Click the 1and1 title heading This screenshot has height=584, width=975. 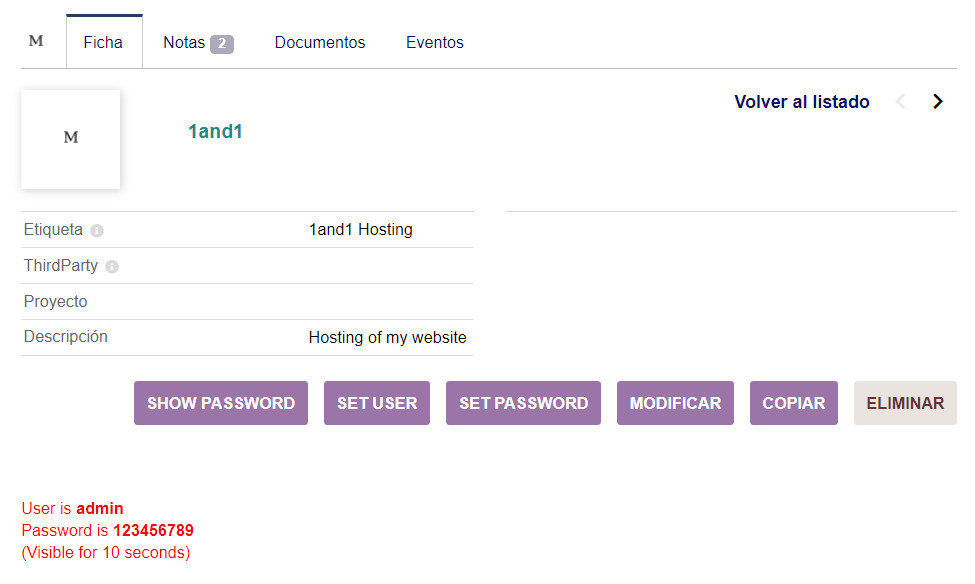coord(215,131)
